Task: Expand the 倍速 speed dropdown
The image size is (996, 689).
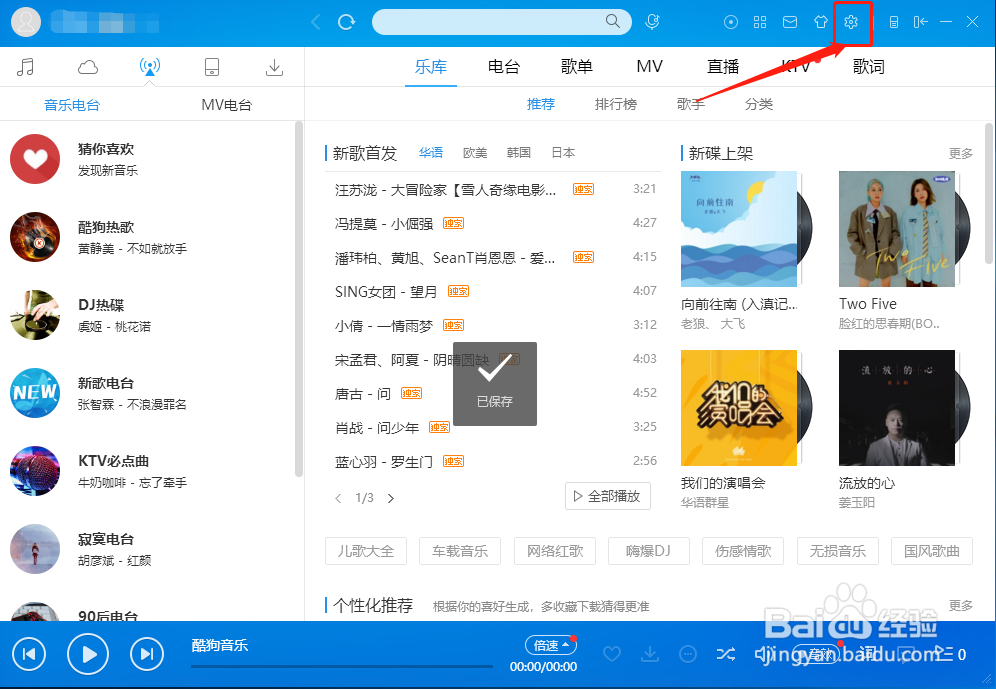Action: pos(551,645)
